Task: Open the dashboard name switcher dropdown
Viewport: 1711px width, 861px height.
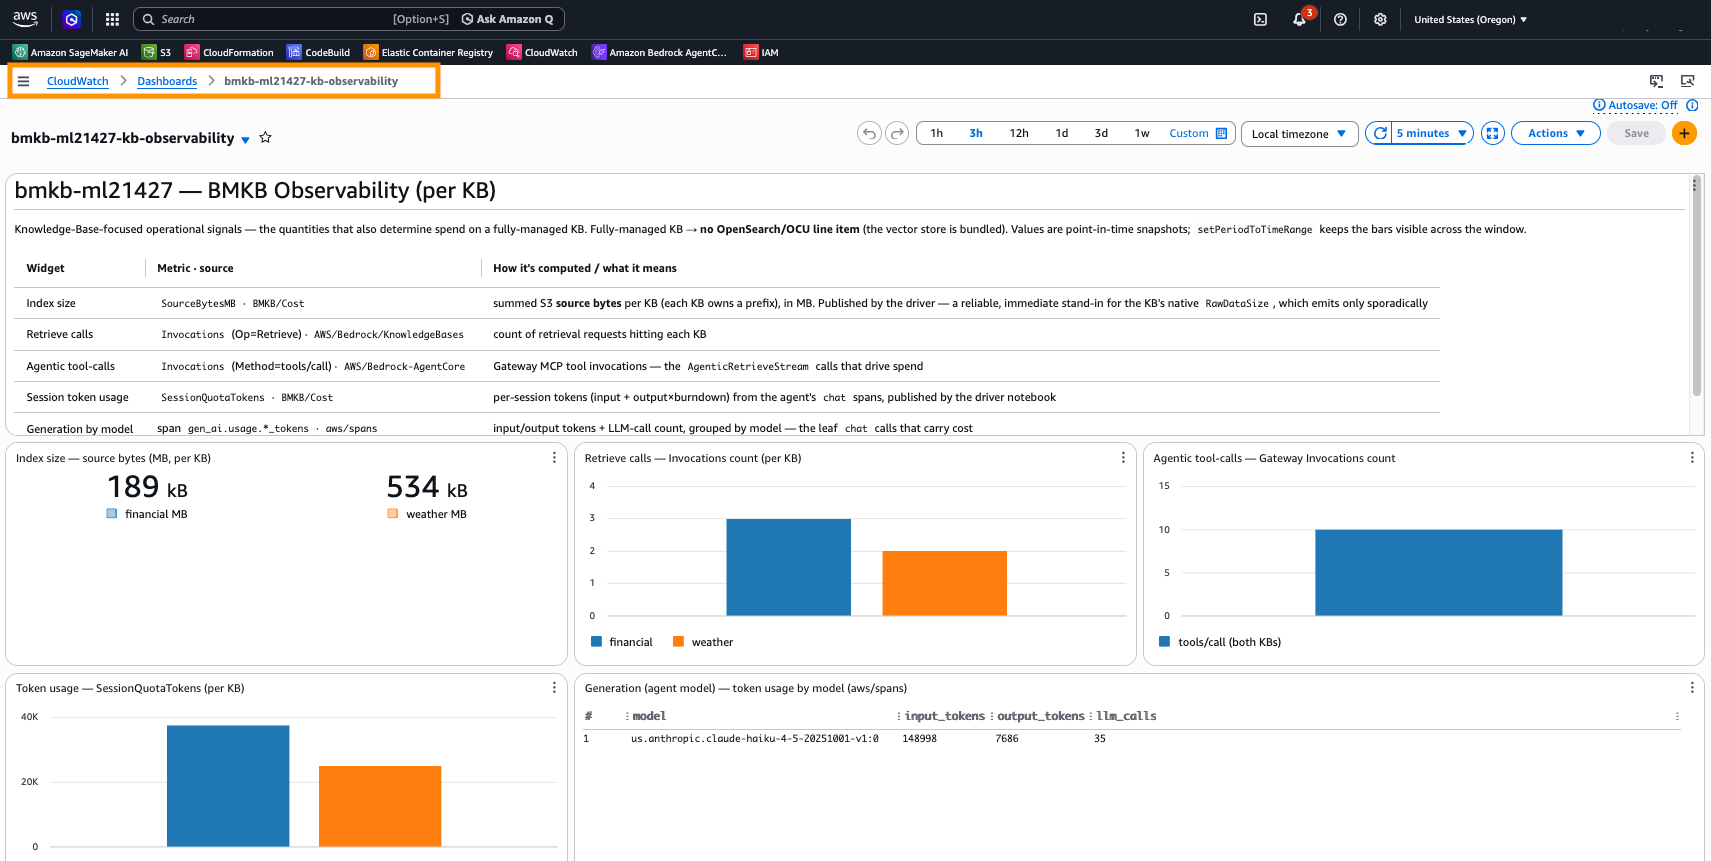Action: pos(245,140)
